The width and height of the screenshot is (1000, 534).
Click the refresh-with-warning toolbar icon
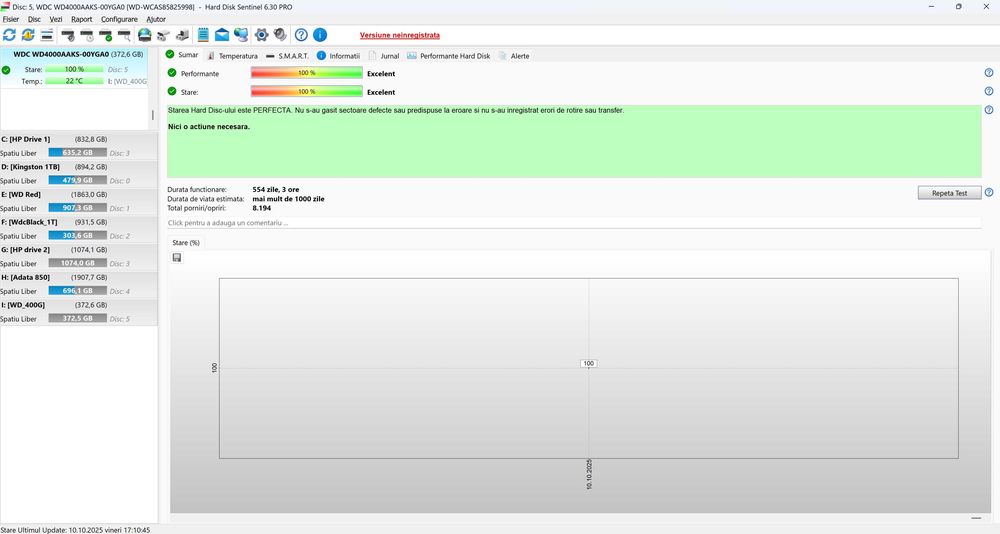pos(28,35)
